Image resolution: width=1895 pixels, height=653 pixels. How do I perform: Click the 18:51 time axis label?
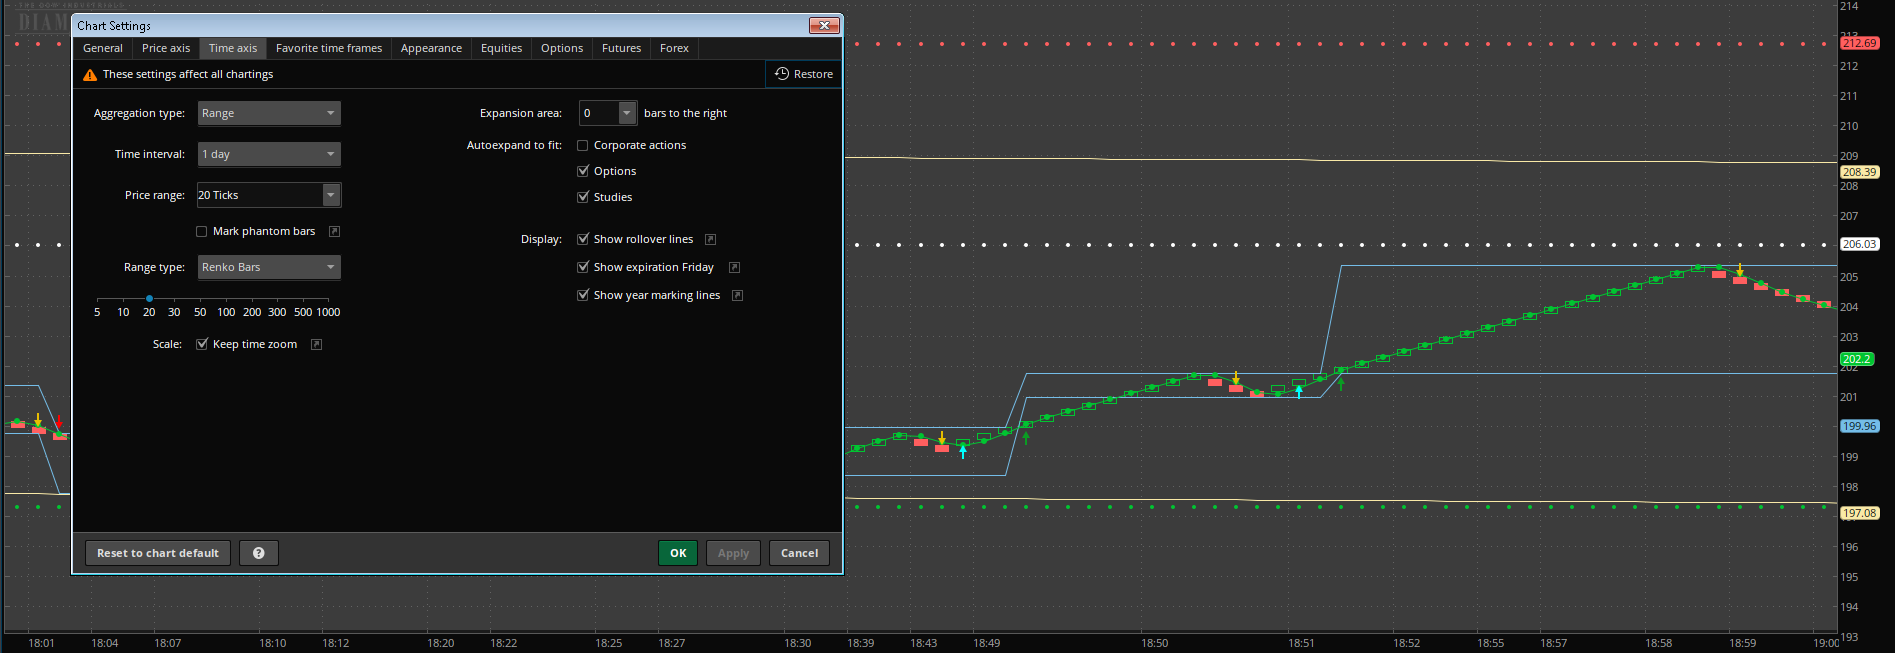(1301, 643)
